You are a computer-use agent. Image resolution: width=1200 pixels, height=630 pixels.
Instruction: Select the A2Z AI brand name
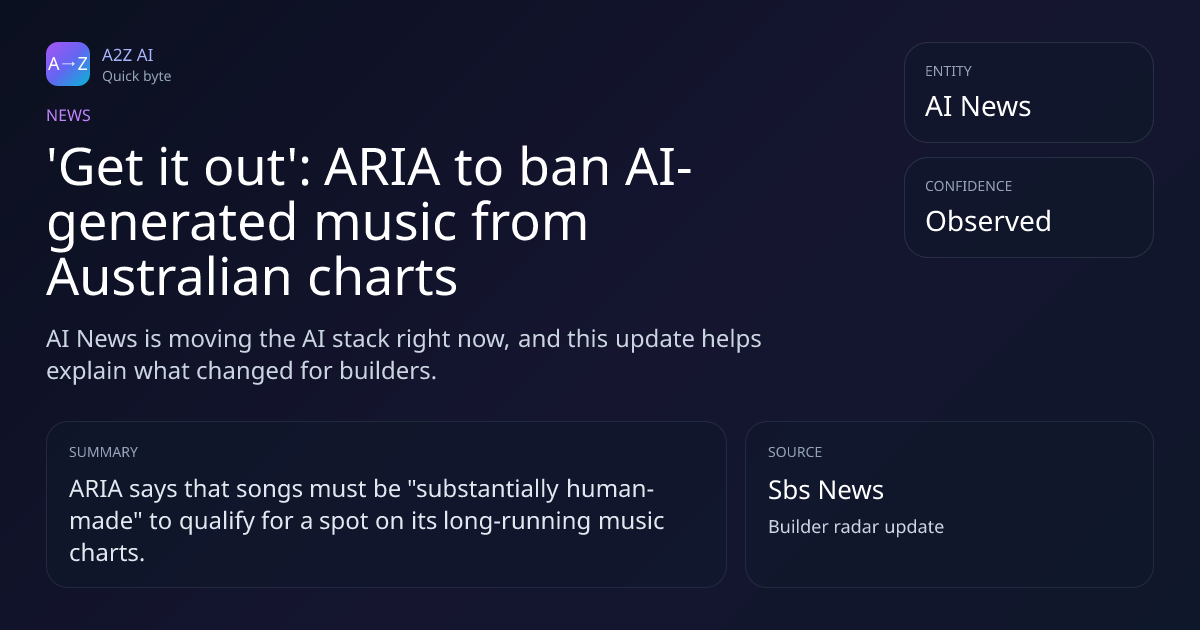128,55
